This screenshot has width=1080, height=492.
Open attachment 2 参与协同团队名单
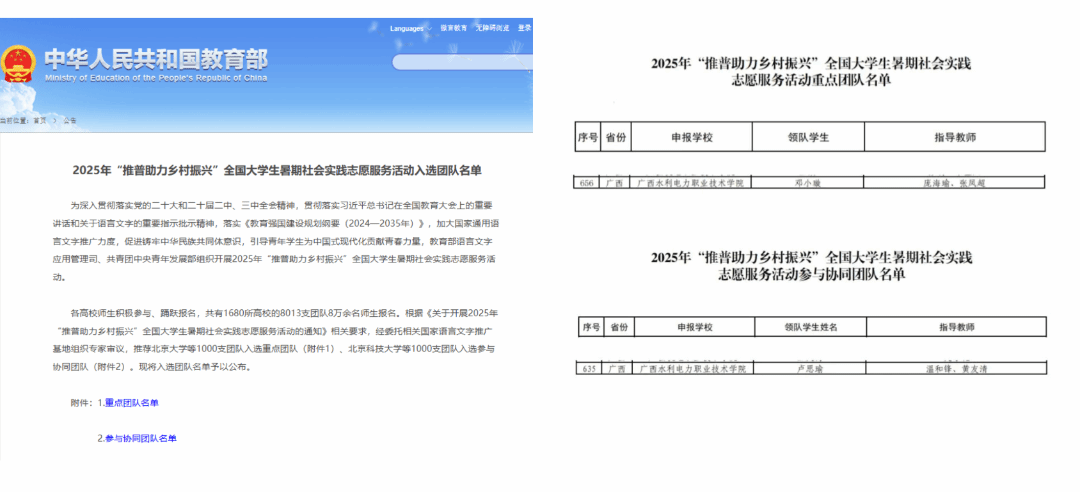pyautogui.click(x=141, y=438)
